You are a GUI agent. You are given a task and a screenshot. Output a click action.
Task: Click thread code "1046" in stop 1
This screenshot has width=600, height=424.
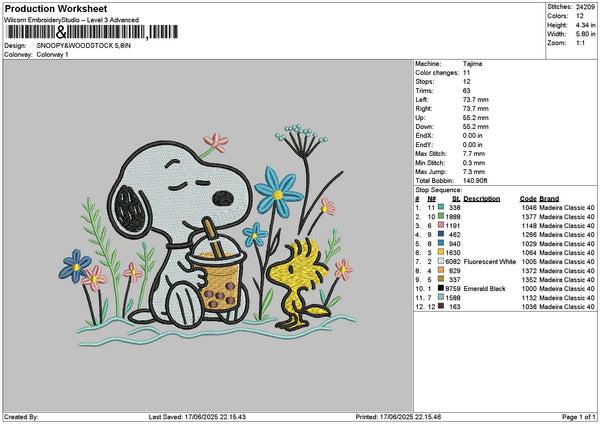click(x=529, y=207)
